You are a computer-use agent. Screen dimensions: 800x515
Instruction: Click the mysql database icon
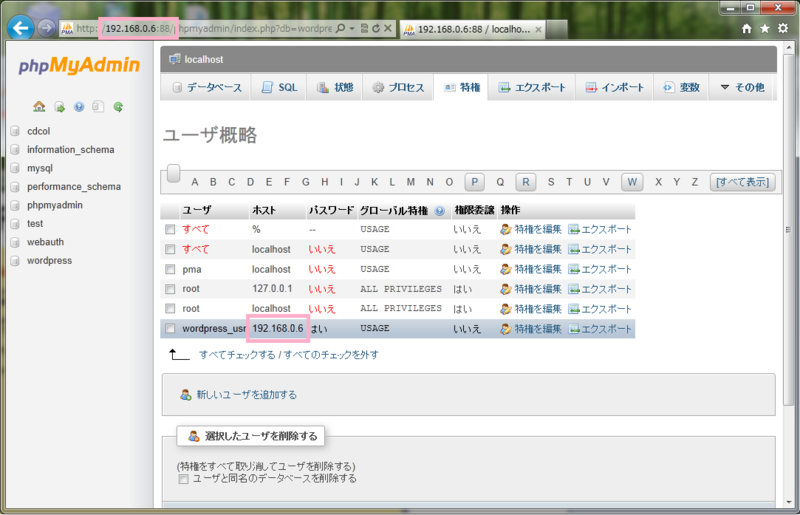(15, 168)
